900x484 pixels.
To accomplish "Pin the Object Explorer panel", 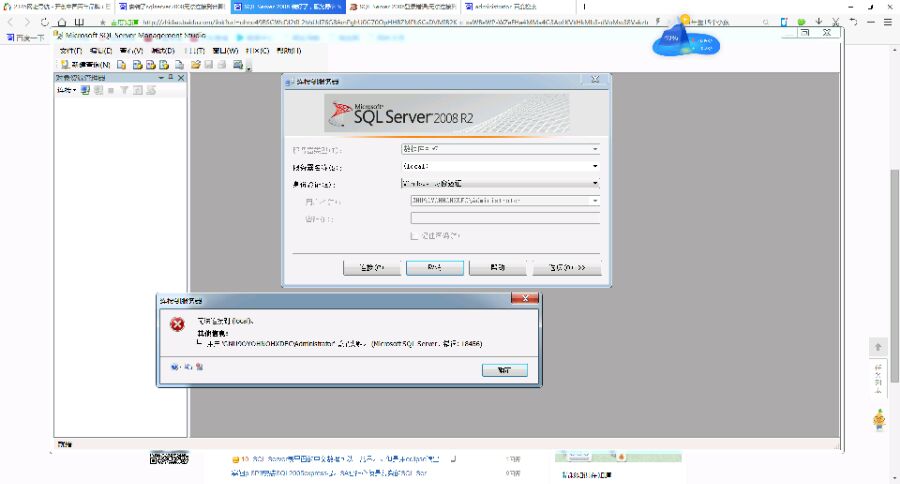I will coord(170,78).
